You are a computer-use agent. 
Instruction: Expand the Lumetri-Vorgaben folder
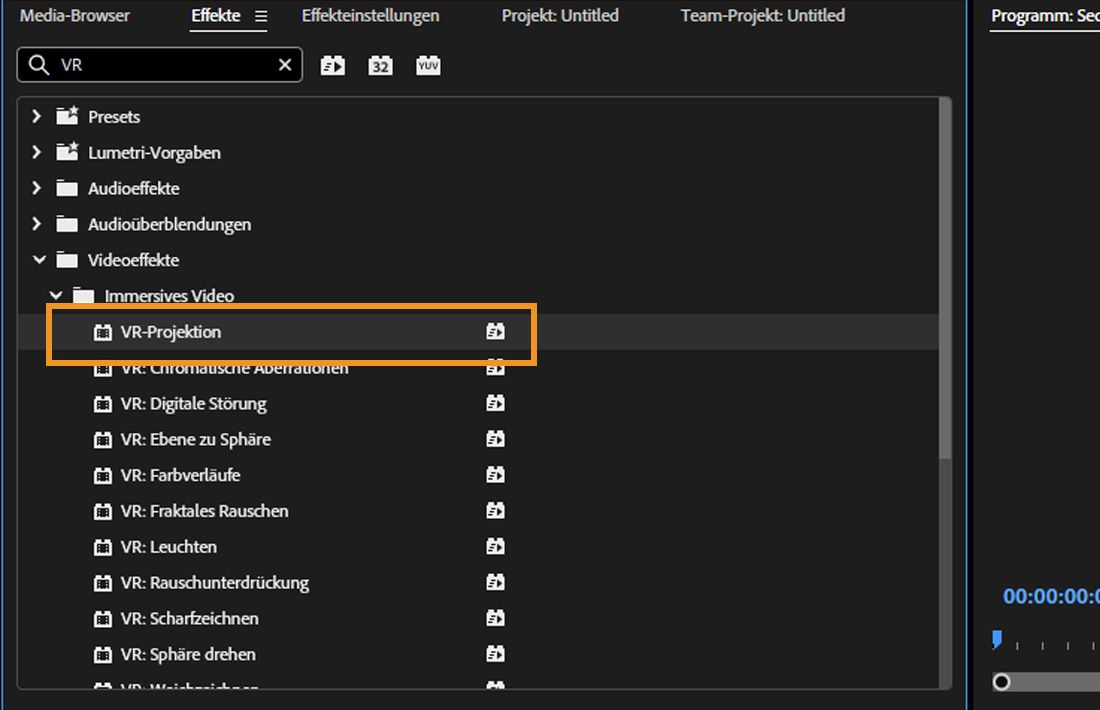tap(37, 152)
